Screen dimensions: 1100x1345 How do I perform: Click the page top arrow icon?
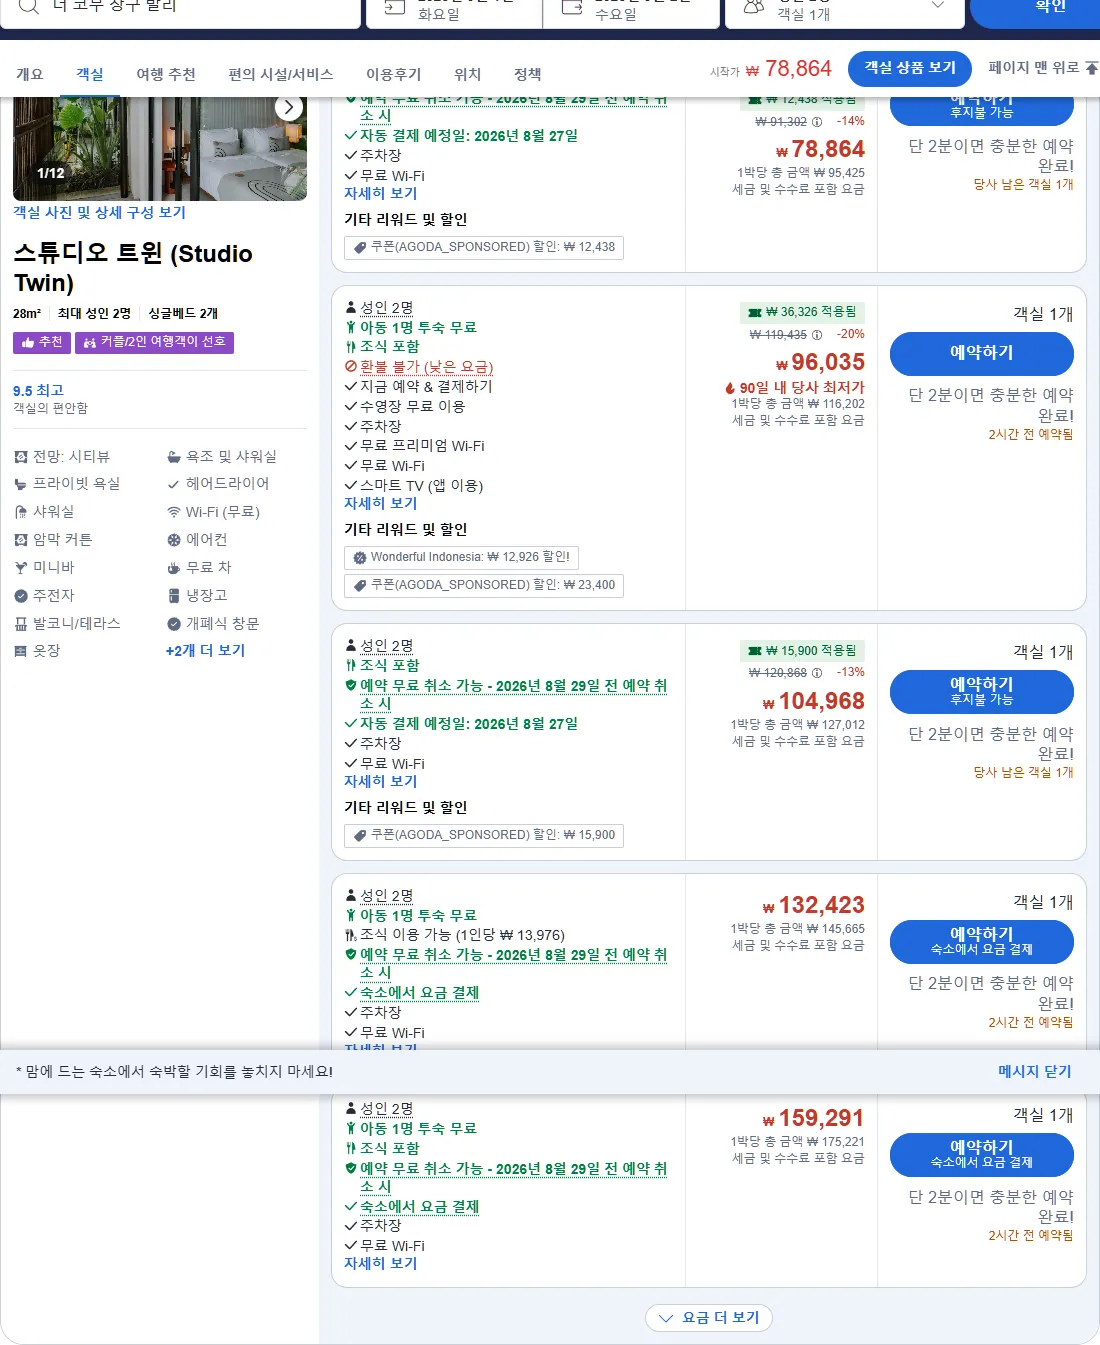click(1092, 68)
